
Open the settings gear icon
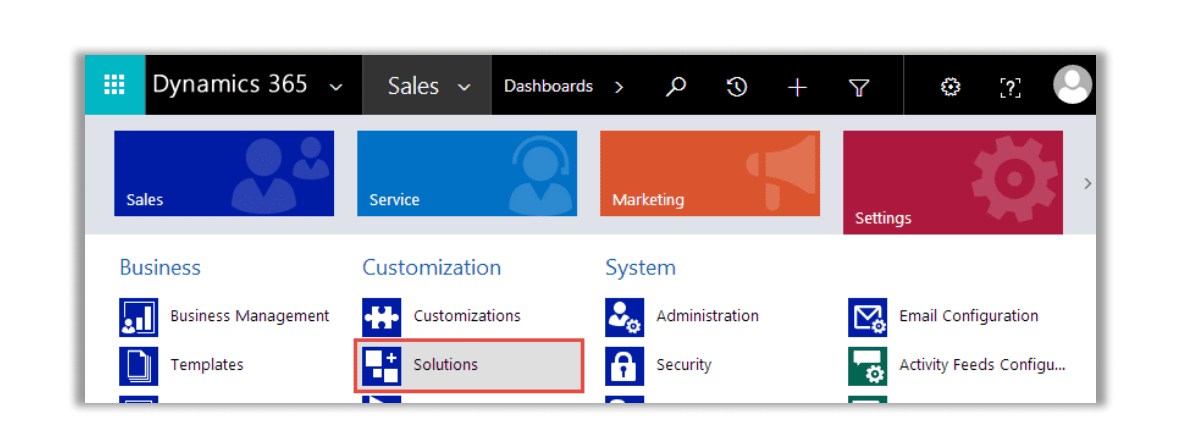950,87
